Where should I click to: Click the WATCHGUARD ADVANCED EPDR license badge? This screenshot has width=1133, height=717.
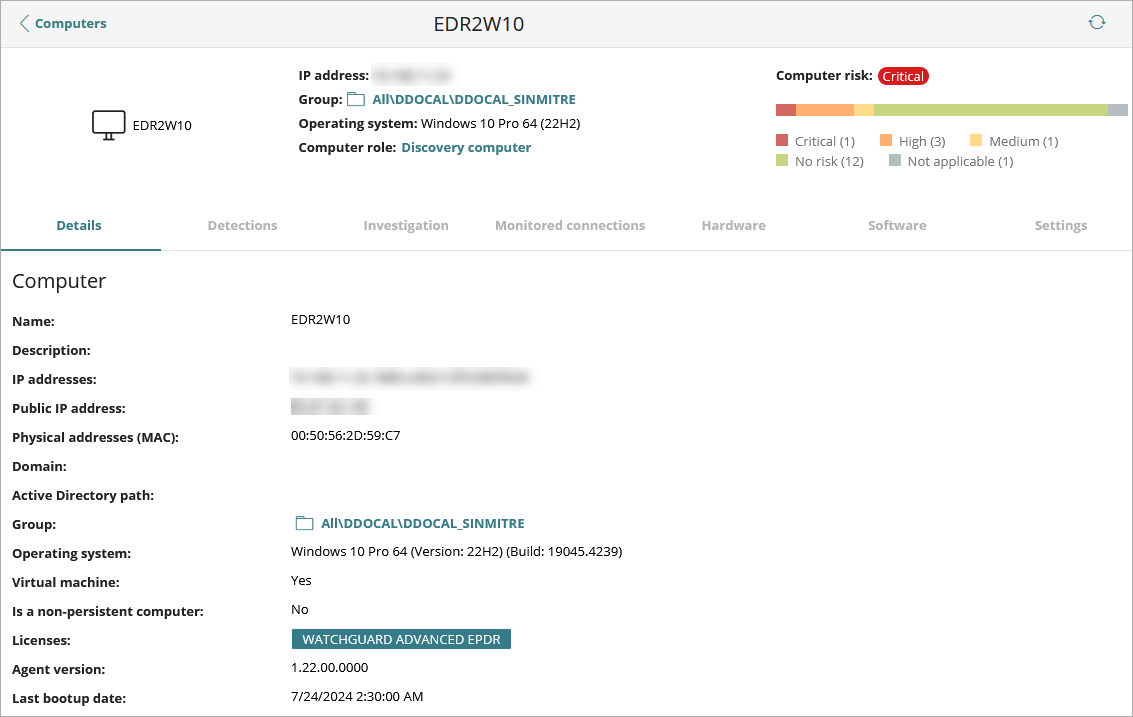point(401,638)
